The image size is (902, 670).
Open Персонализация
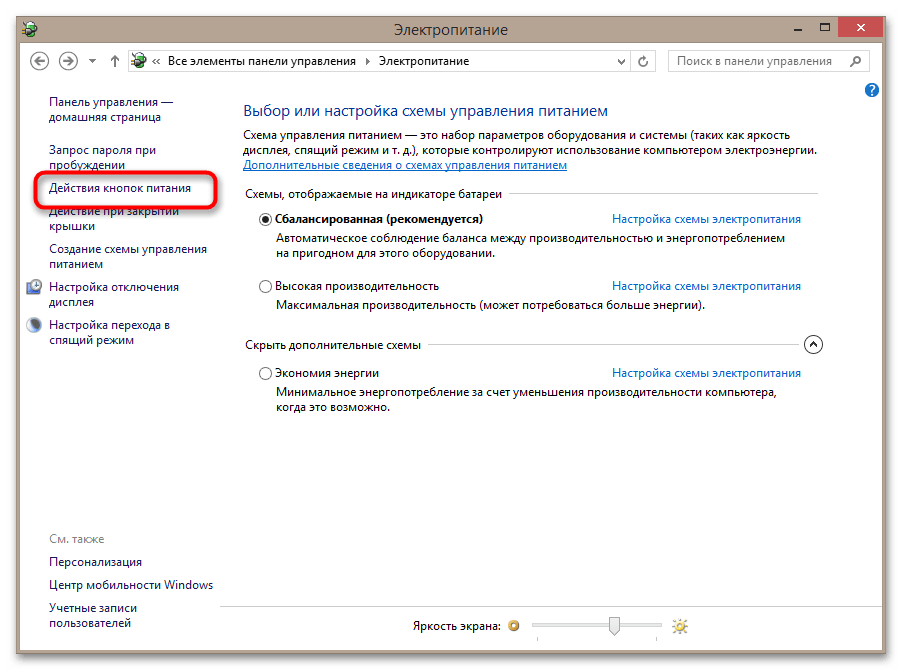point(95,562)
